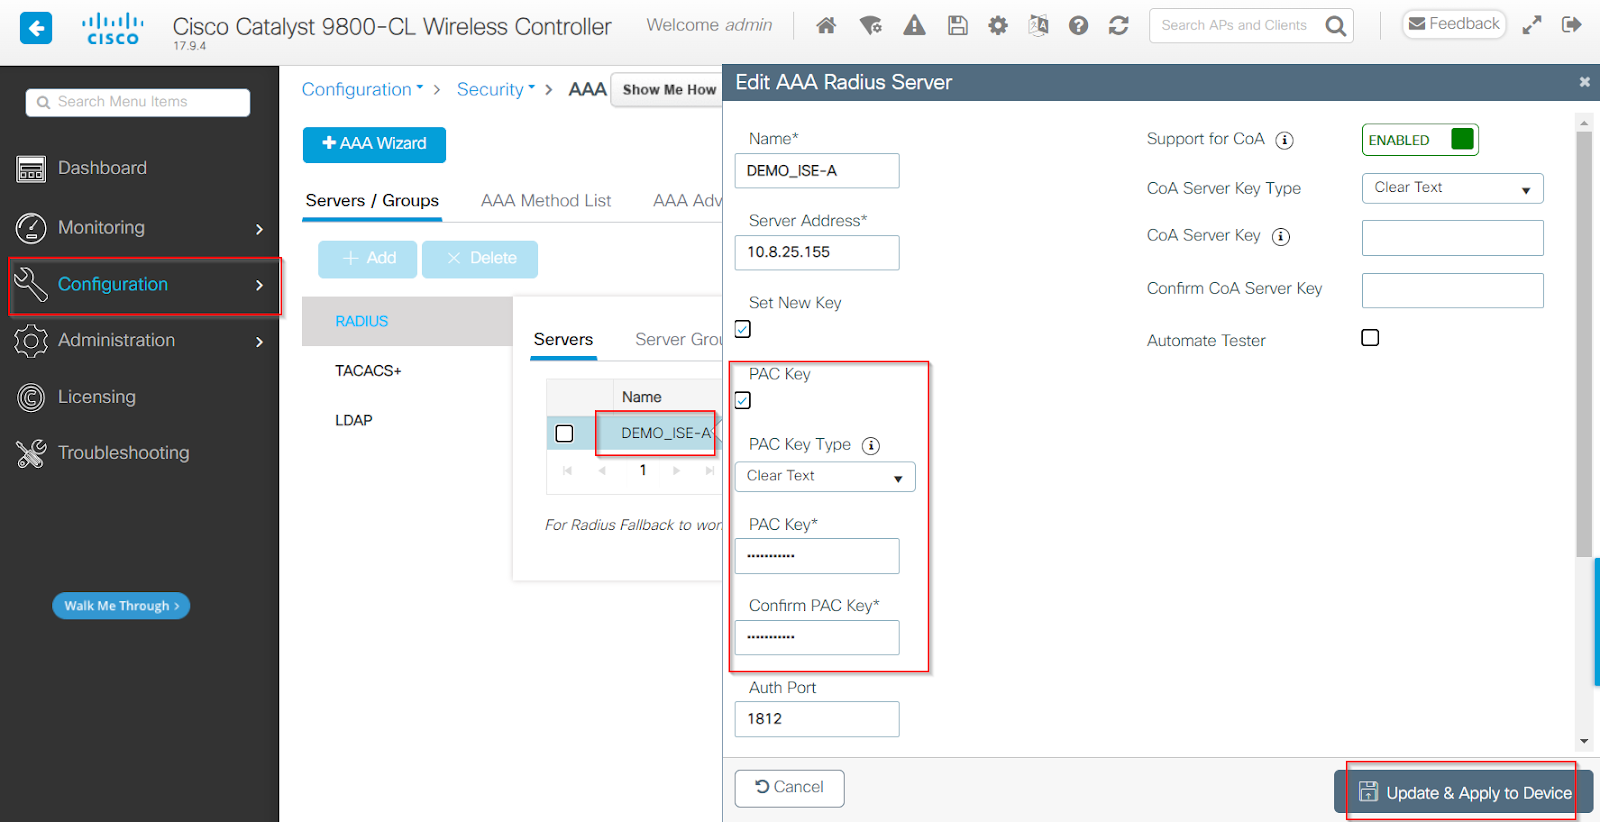This screenshot has height=822, width=1600.
Task: Open the Security breadcrumb dropdown
Action: [x=496, y=89]
